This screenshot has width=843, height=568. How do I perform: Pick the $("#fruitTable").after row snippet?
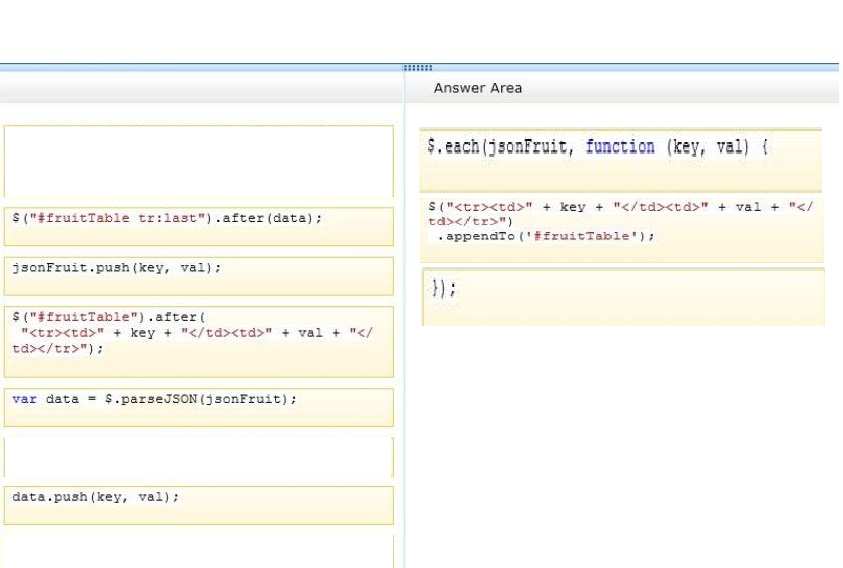[198, 342]
